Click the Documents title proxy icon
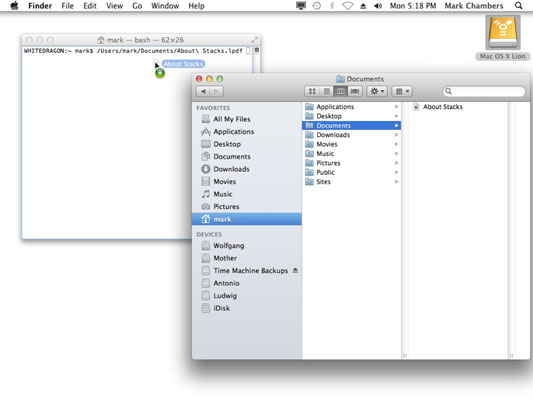 pos(340,79)
